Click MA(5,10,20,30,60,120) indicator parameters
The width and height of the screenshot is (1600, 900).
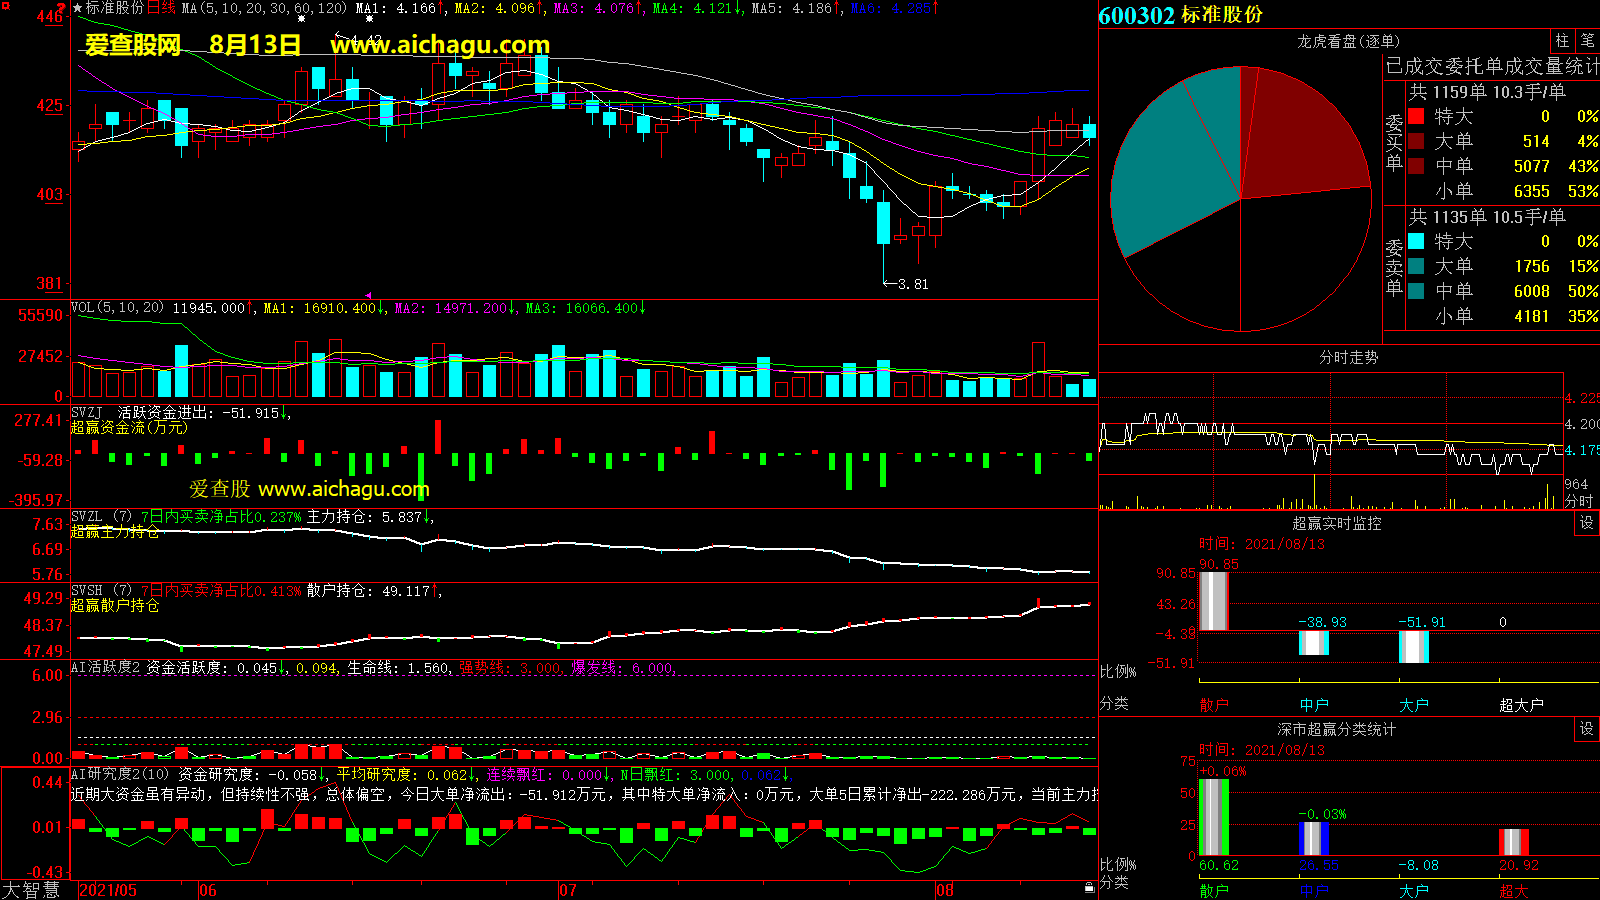(263, 8)
